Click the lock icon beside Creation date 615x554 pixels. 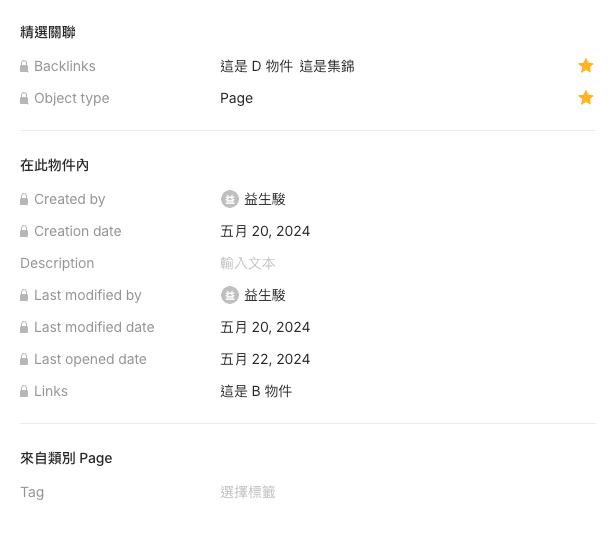click(x=24, y=231)
